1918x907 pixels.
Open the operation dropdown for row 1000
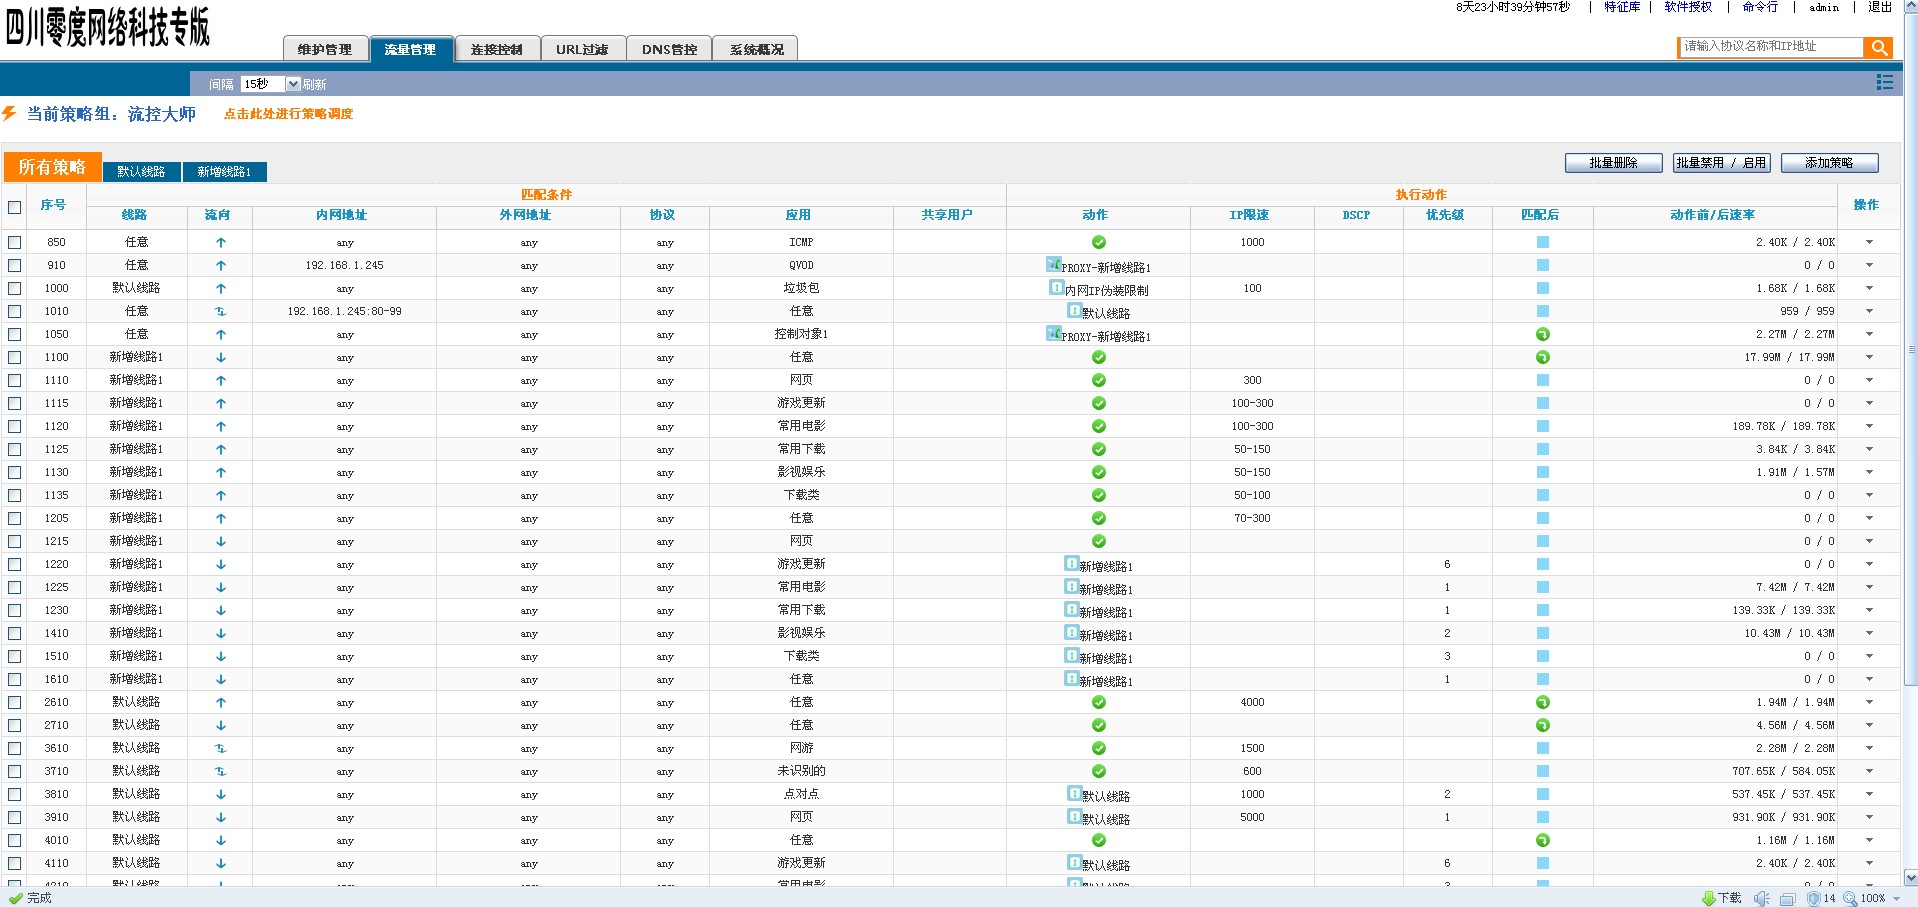(x=1869, y=288)
